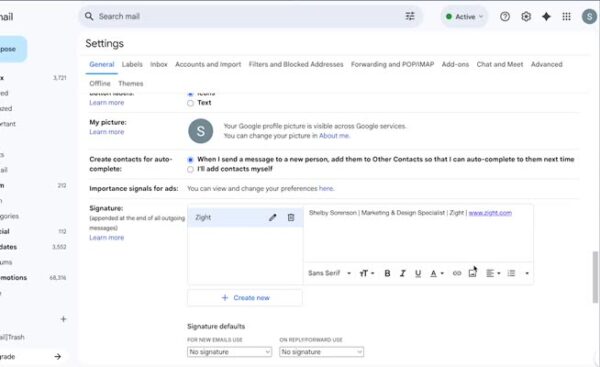Expand the new emails signature dropdown

click(x=230, y=352)
